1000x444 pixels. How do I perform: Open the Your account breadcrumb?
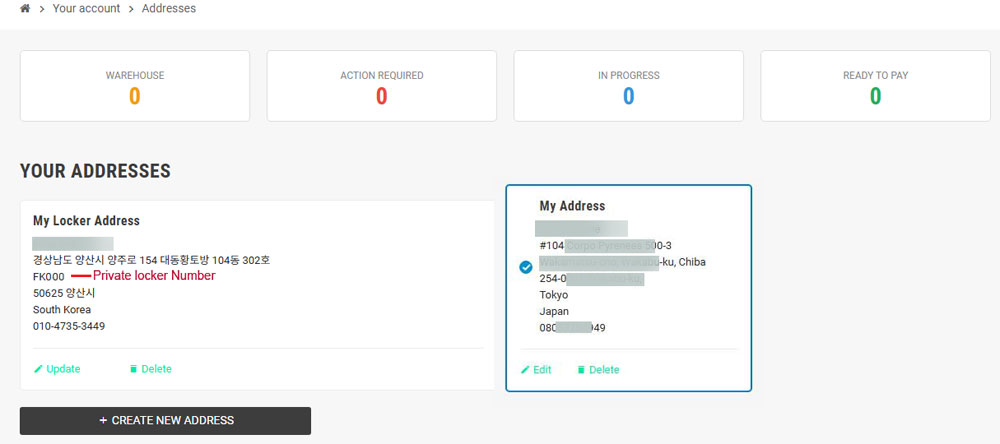pyautogui.click(x=86, y=9)
